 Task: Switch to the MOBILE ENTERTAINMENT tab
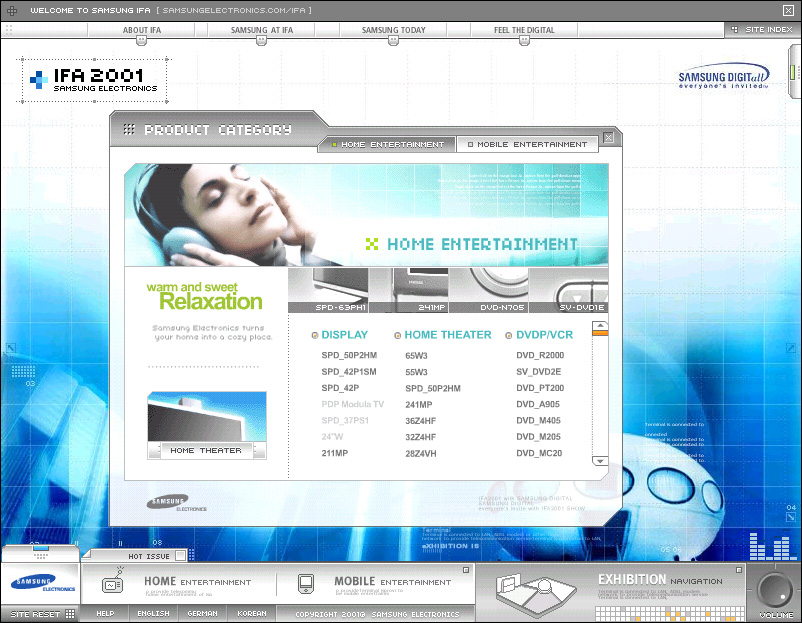pos(527,145)
